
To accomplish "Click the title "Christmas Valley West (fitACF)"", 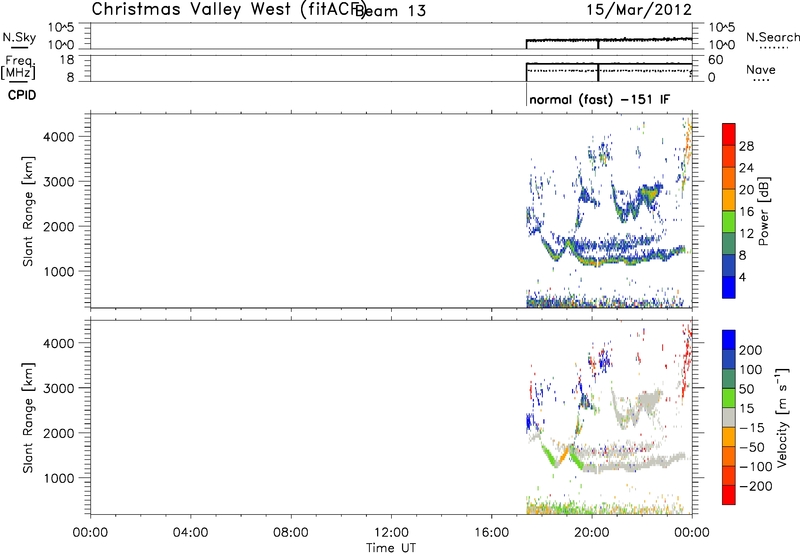I will coord(229,10).
